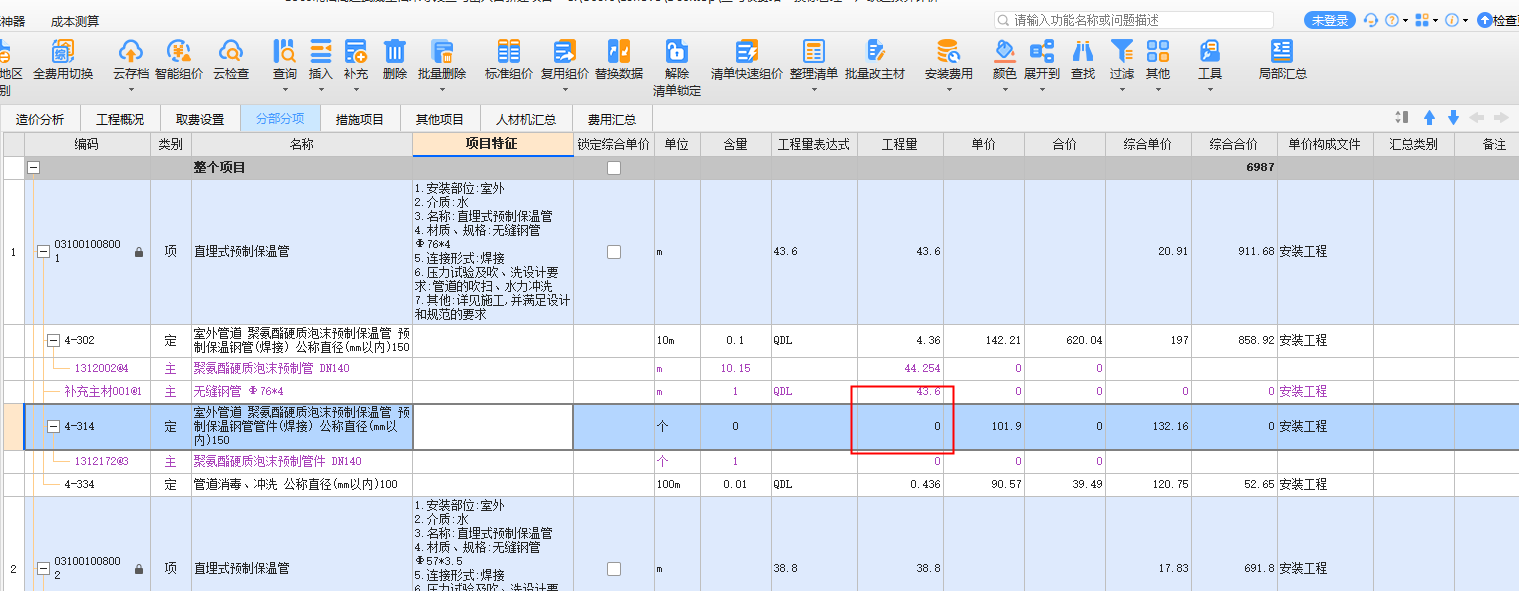This screenshot has width=1519, height=591.
Task: Collapse the 整个项目 root row
Action: [34, 168]
